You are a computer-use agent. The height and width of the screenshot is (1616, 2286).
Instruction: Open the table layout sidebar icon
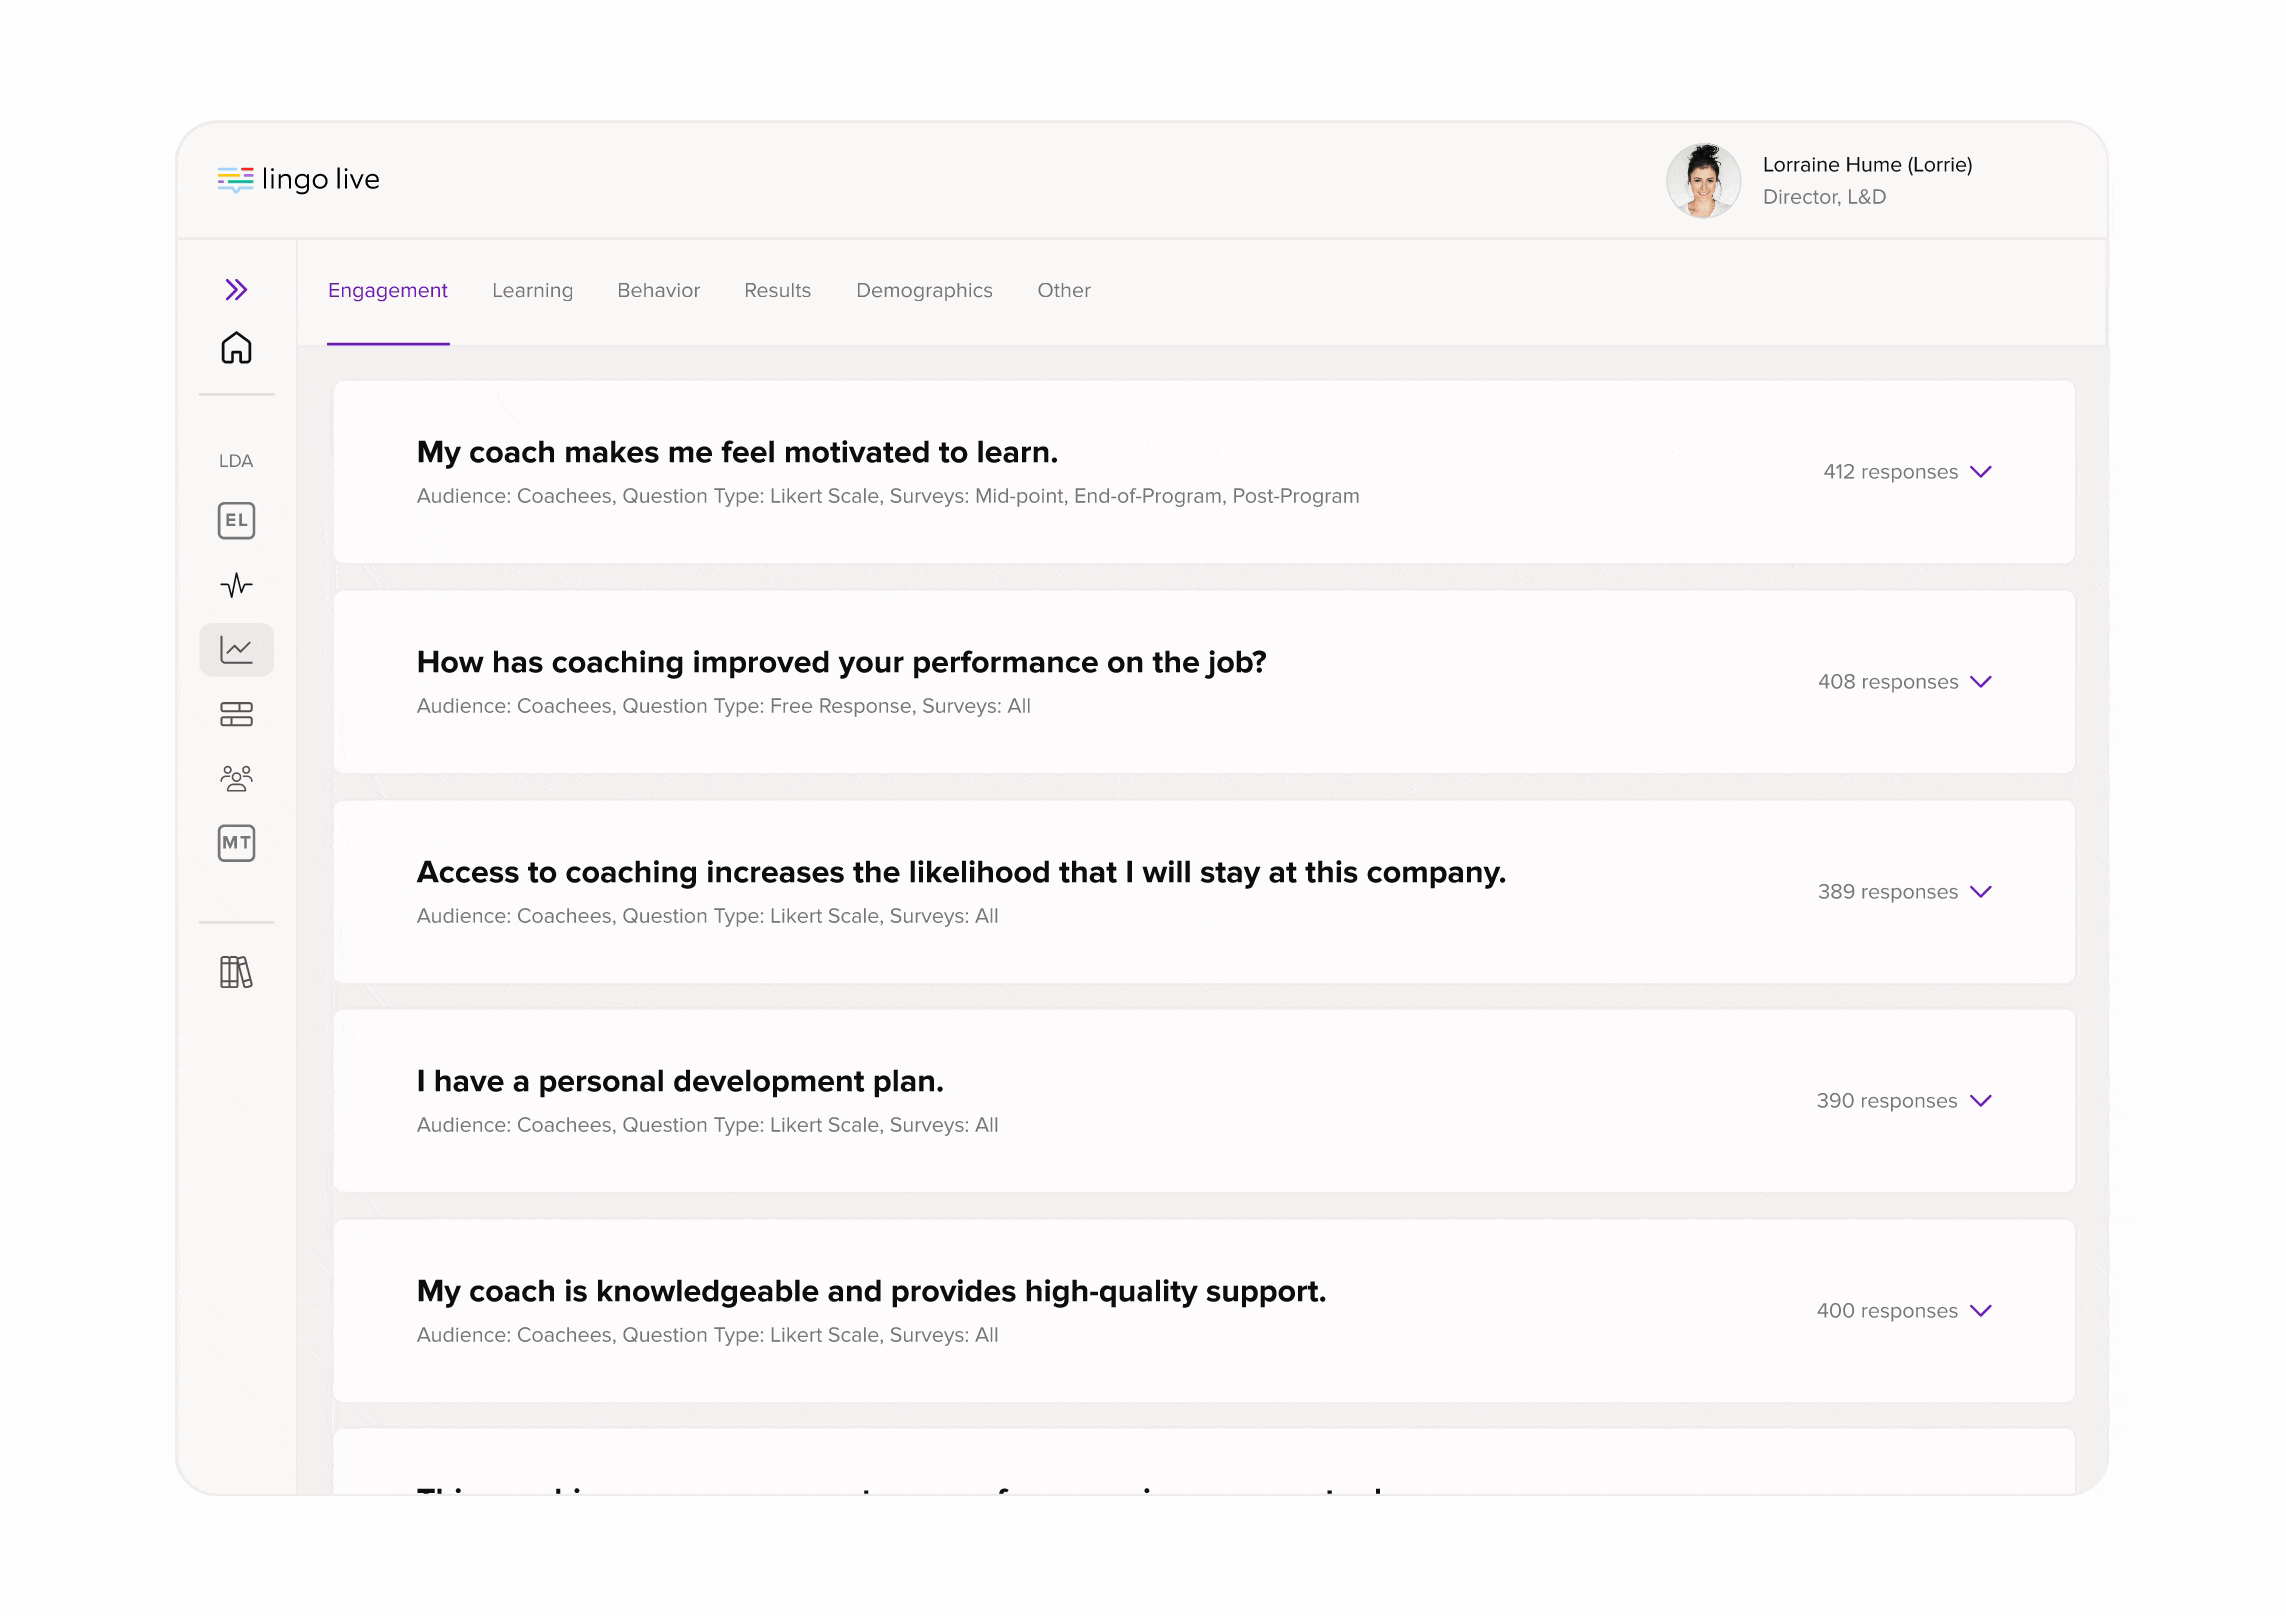(236, 714)
